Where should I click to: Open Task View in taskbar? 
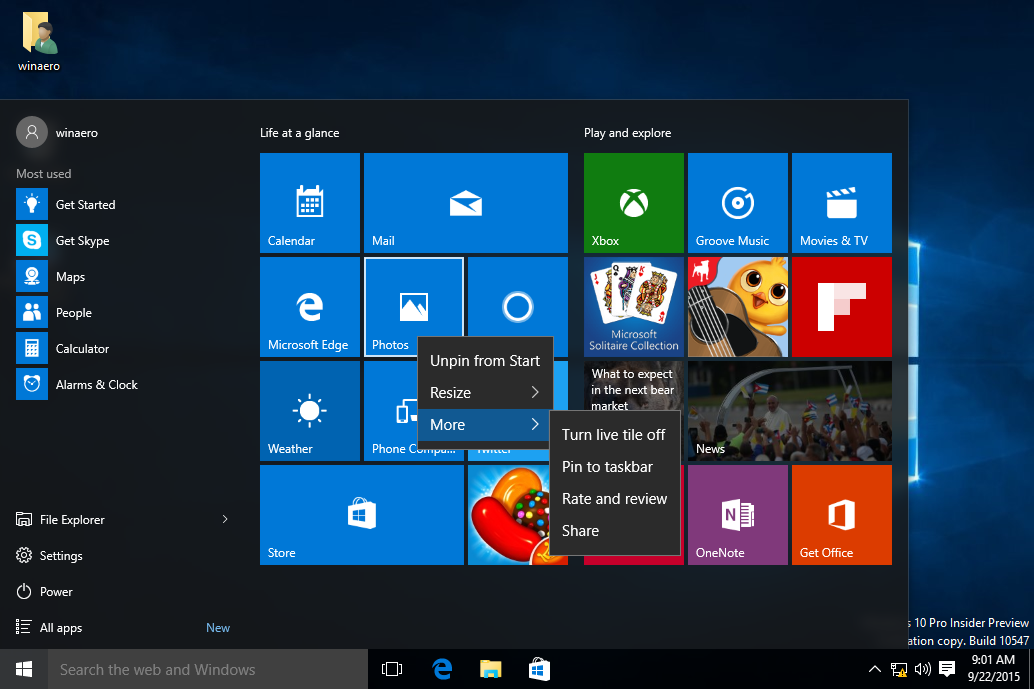coord(392,669)
